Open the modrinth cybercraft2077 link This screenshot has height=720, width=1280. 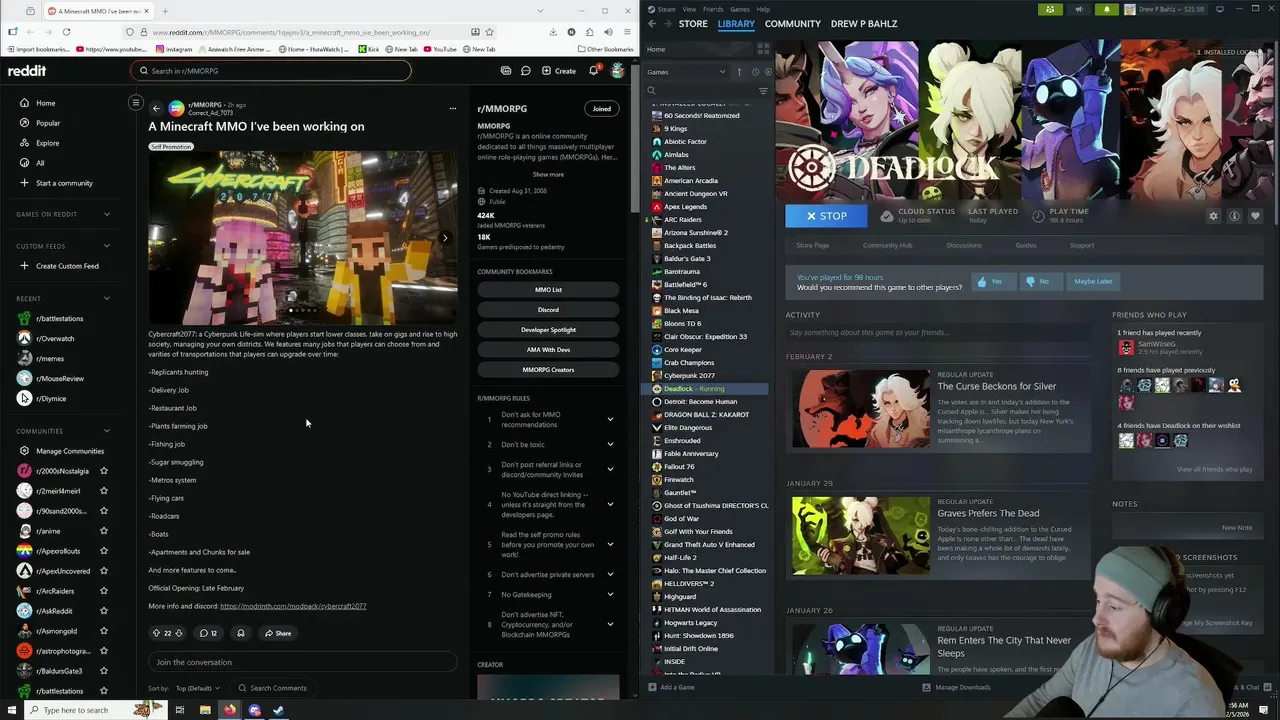pos(293,606)
